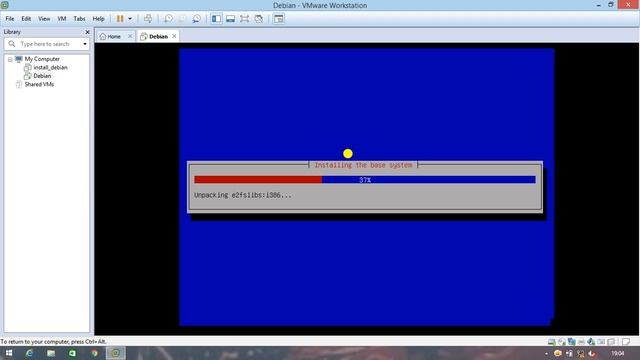Click the printer status bar icon
Image resolution: width=640 pixels, height=360 pixels.
[582, 342]
